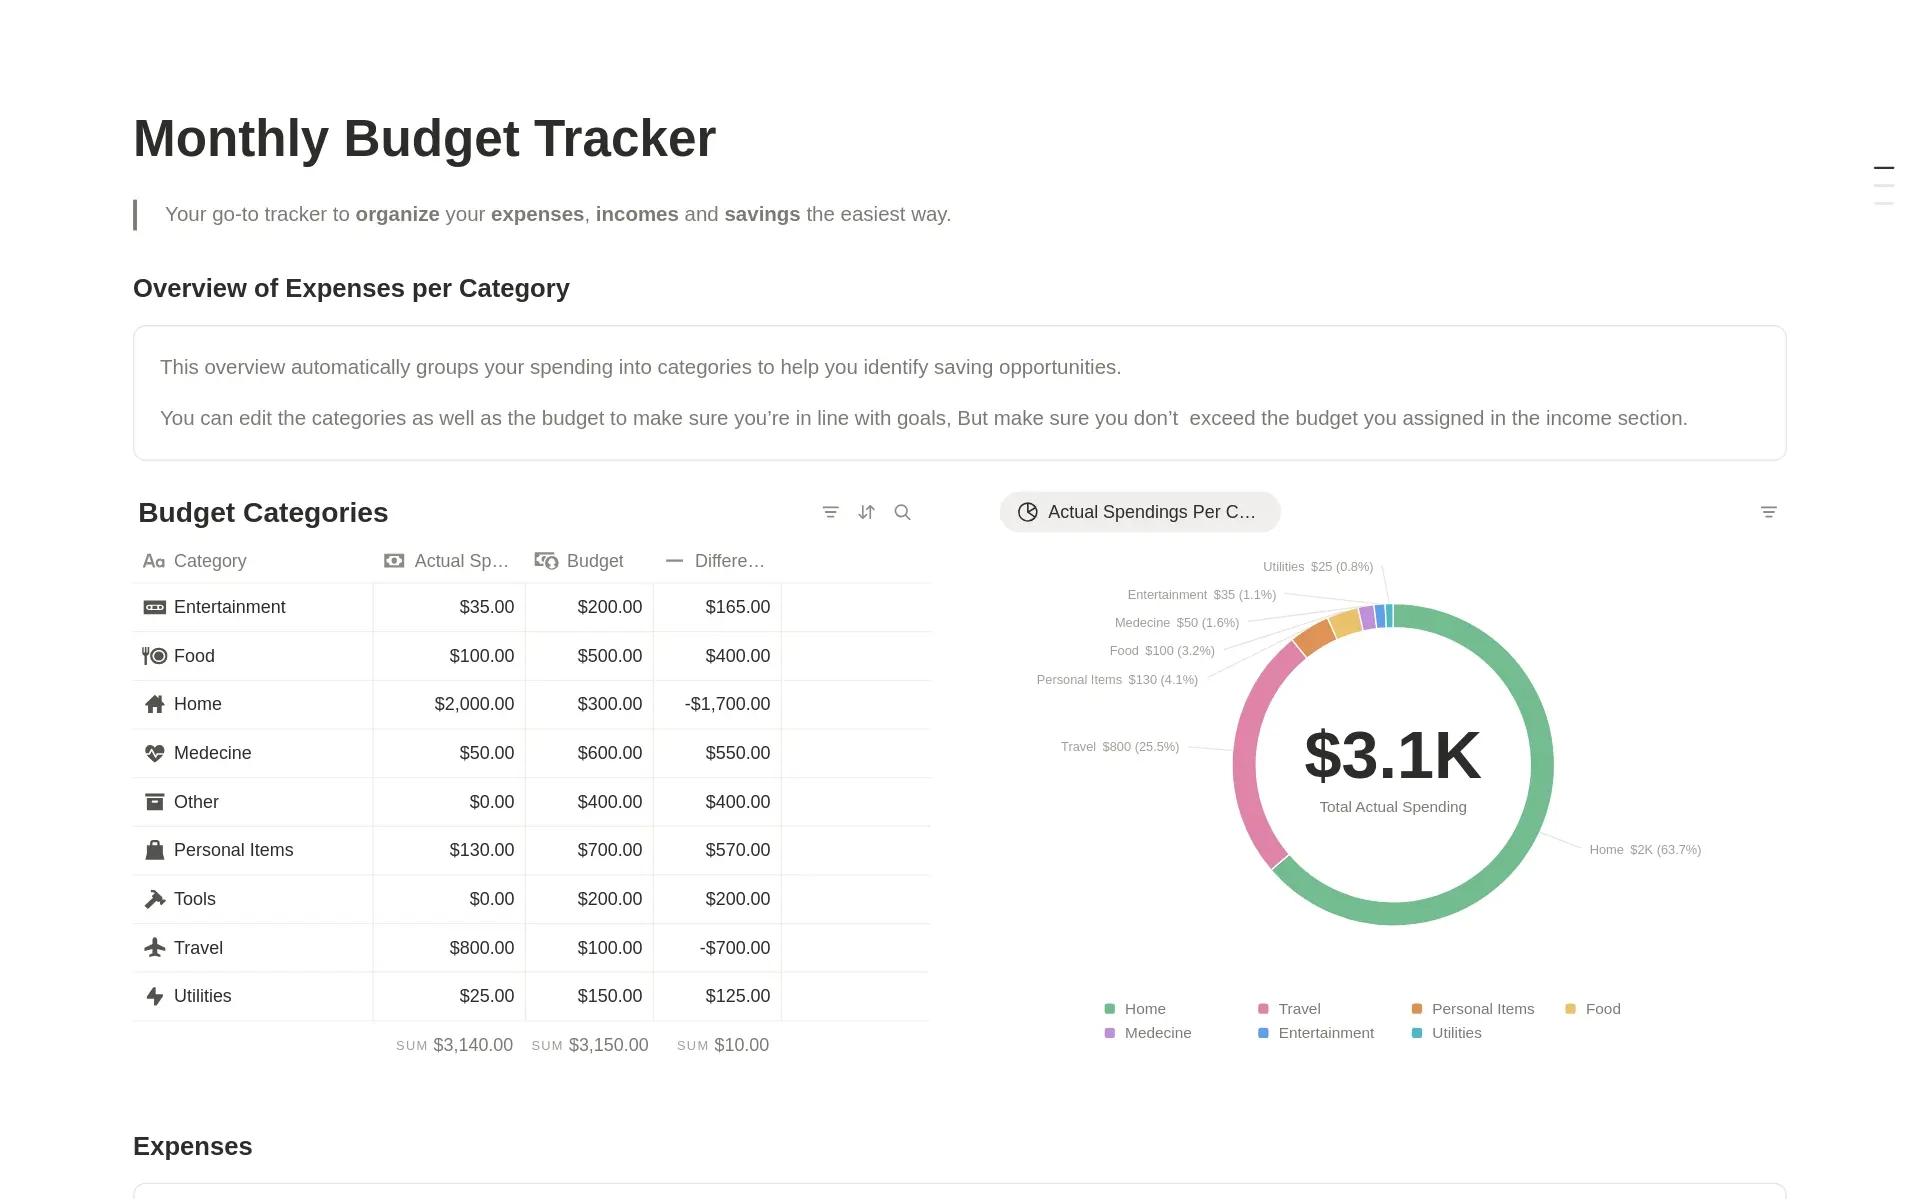Select the Actual Spendings Per C… chart tab
The height and width of the screenshot is (1199, 1920).
click(1140, 512)
